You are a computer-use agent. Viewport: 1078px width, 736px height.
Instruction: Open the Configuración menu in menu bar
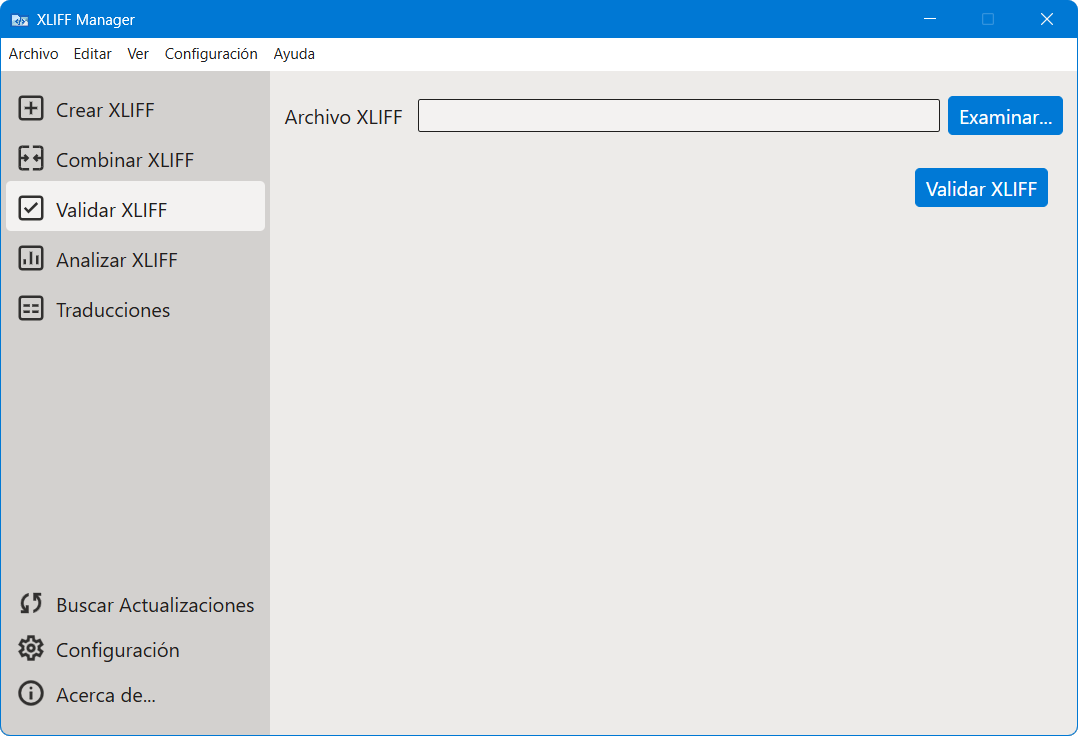click(x=211, y=54)
